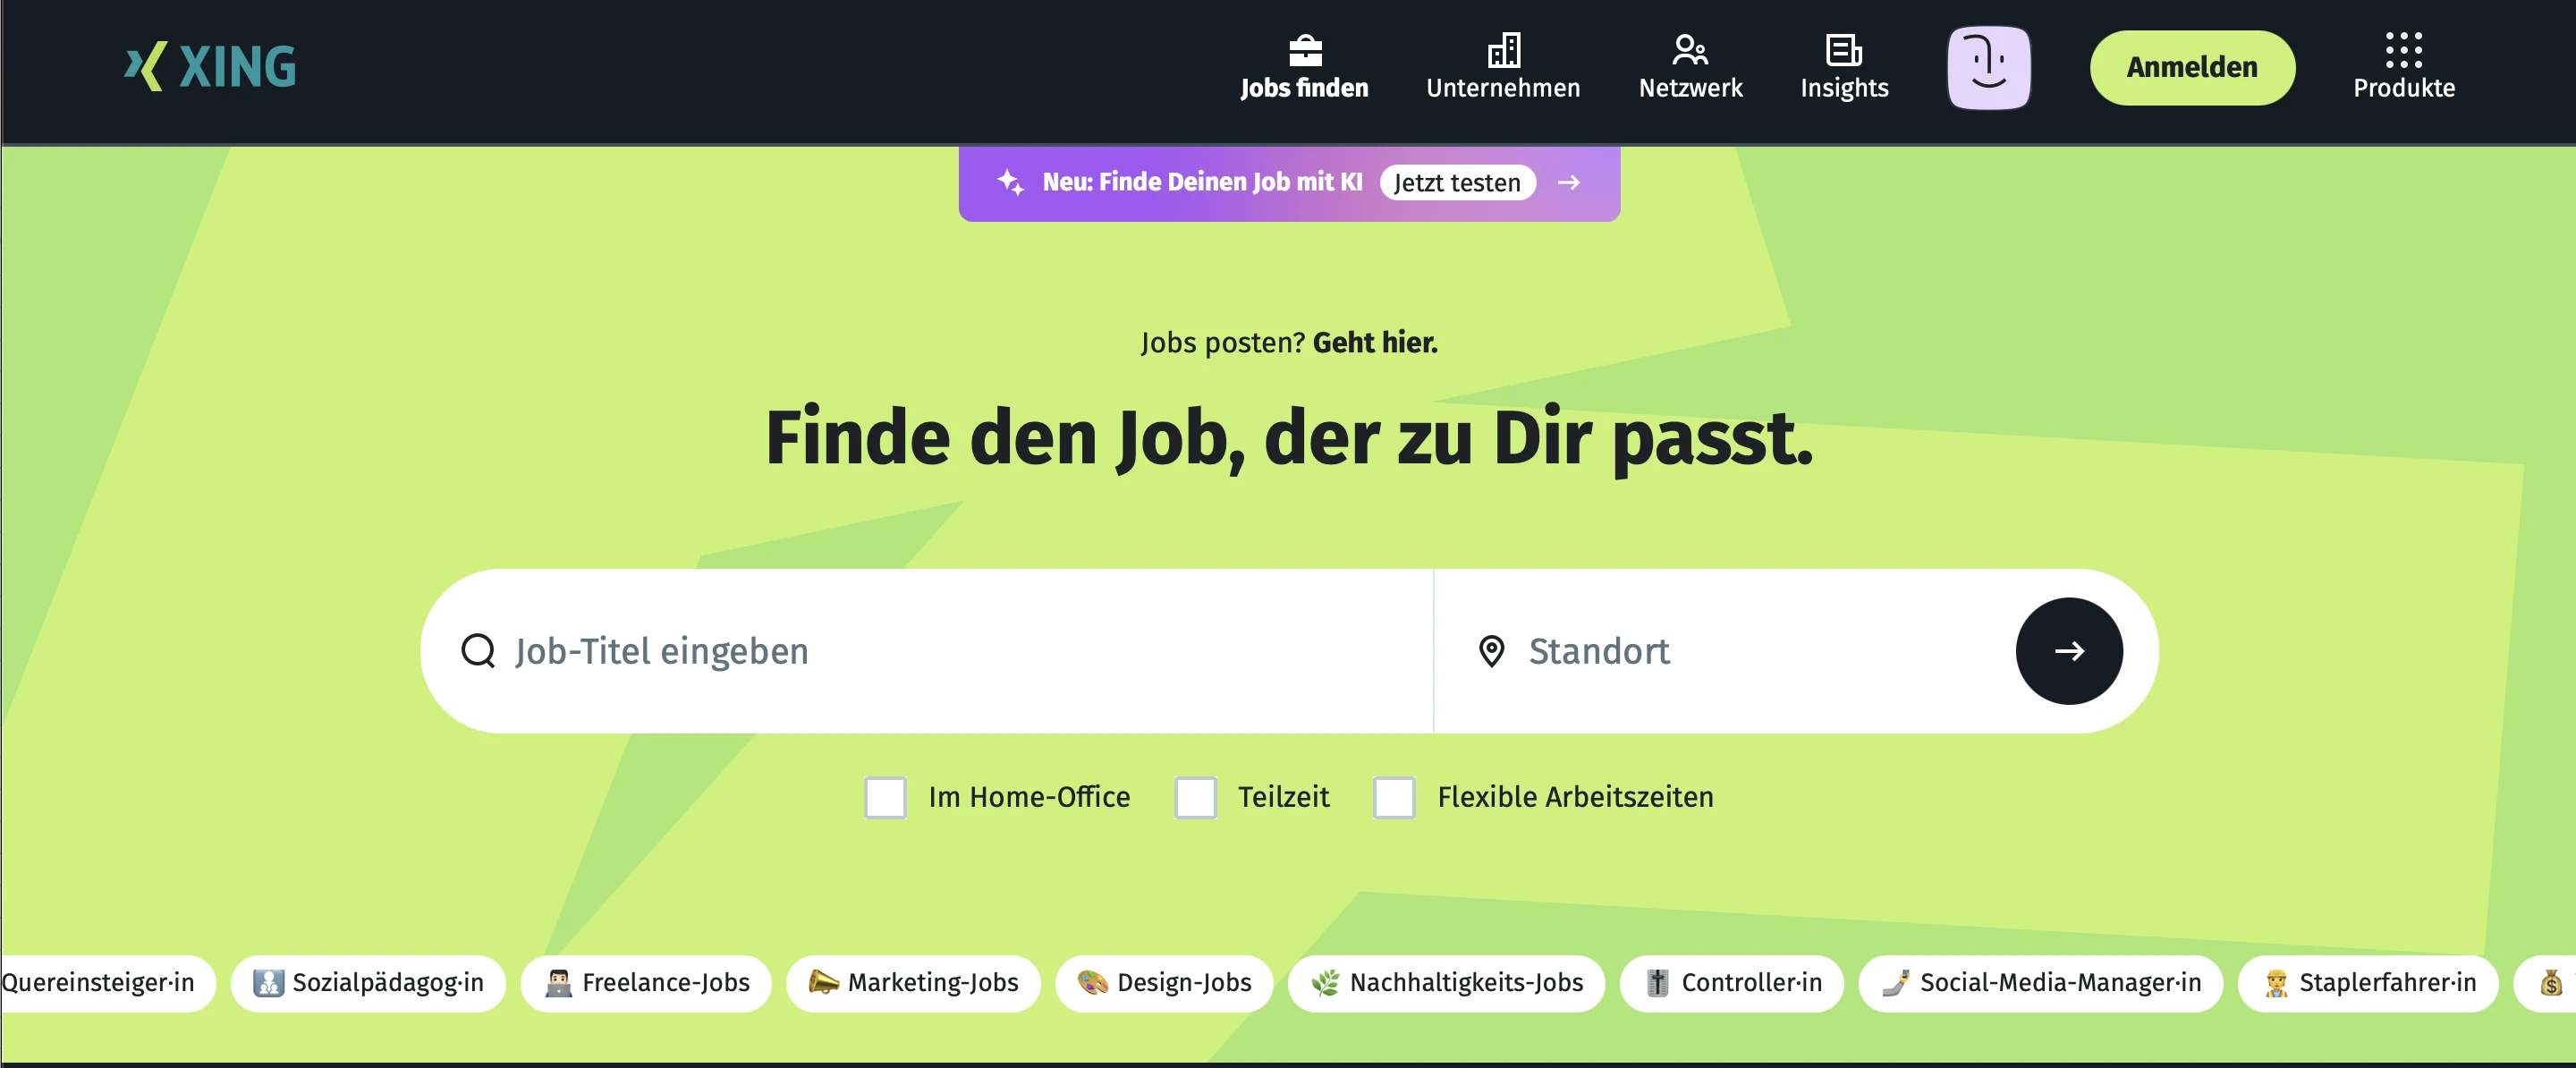
Task: Select the Design-Jobs chip
Action: (1164, 983)
